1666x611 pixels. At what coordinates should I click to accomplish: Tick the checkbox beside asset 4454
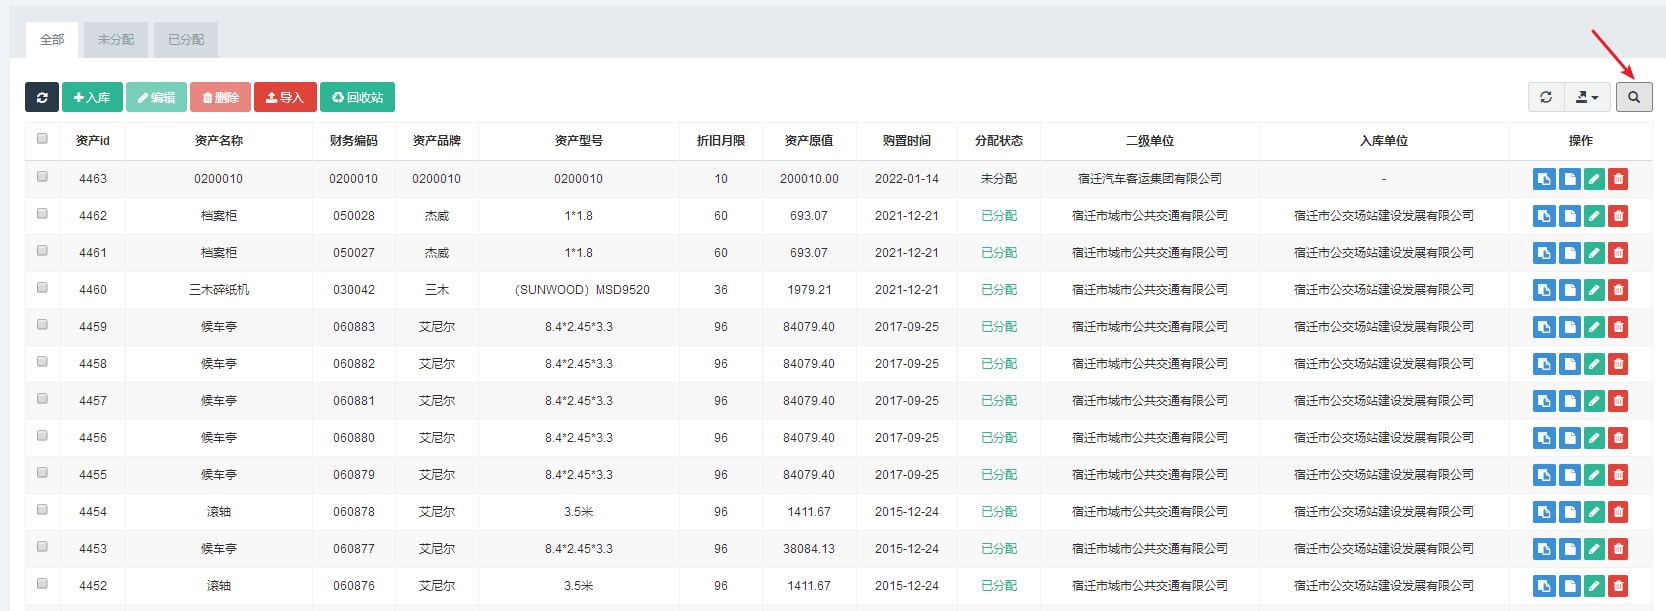[x=42, y=510]
